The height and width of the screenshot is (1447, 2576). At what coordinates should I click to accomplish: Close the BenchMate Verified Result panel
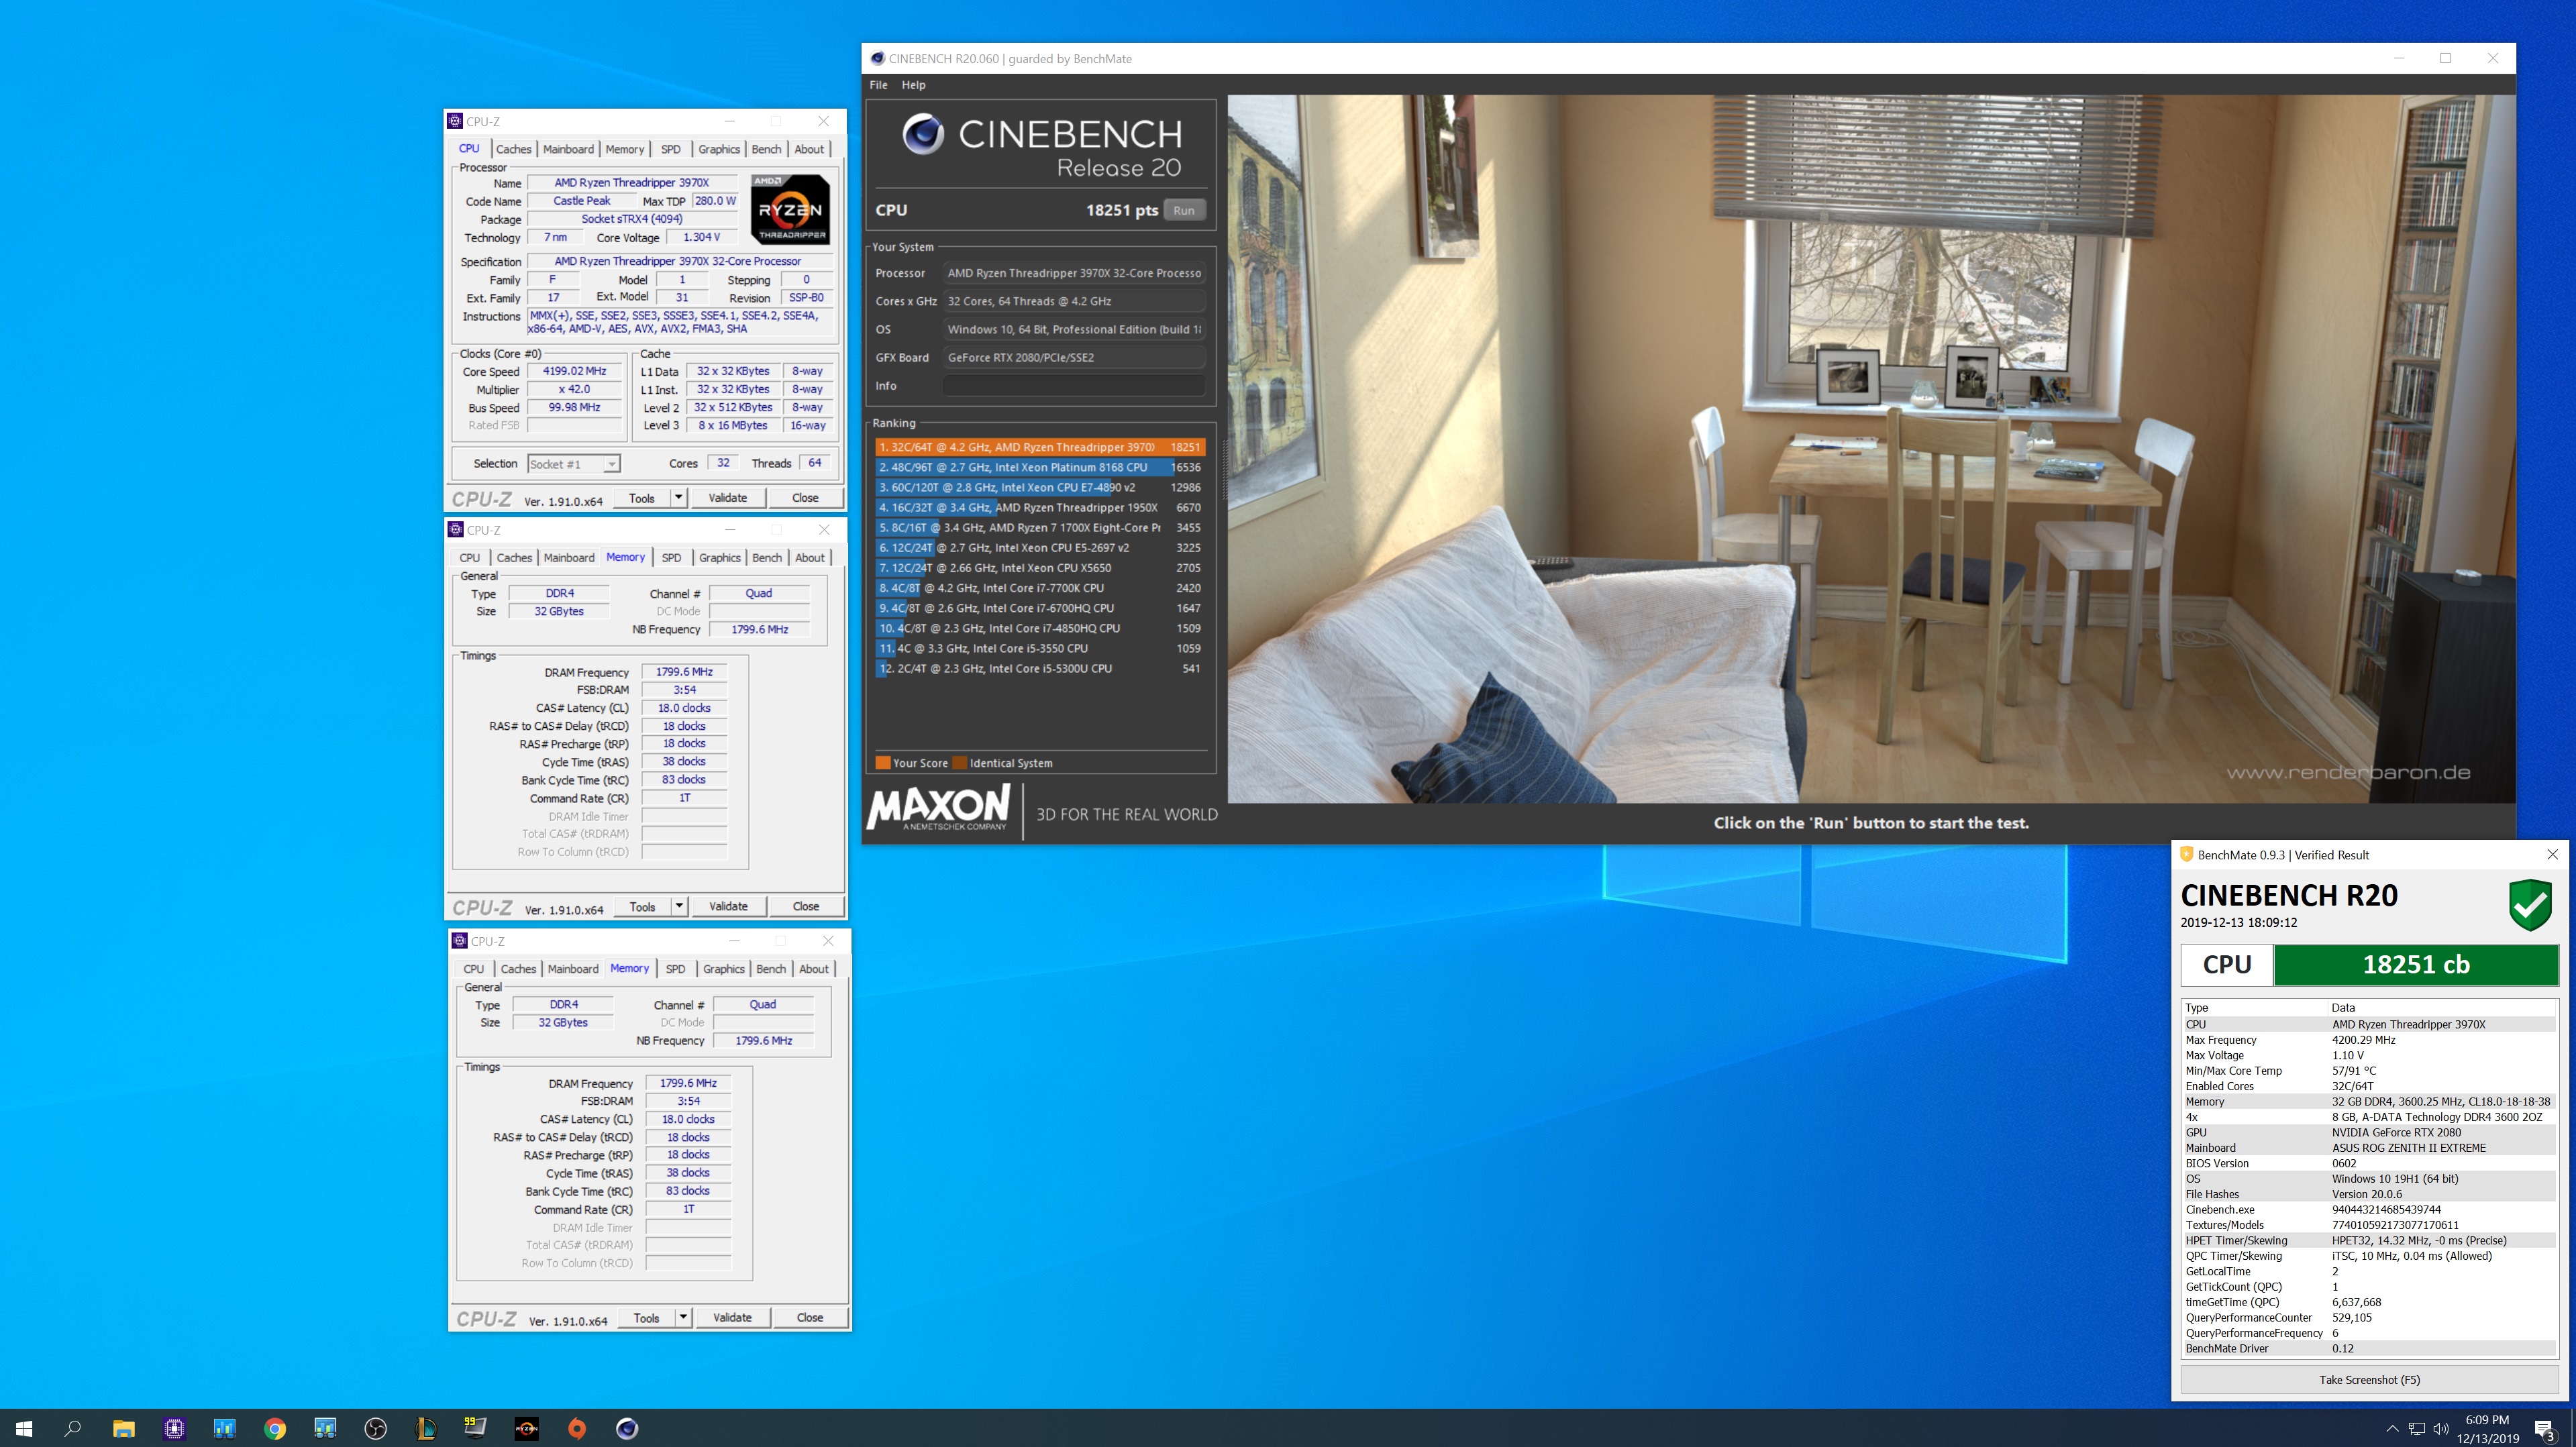[2552, 854]
